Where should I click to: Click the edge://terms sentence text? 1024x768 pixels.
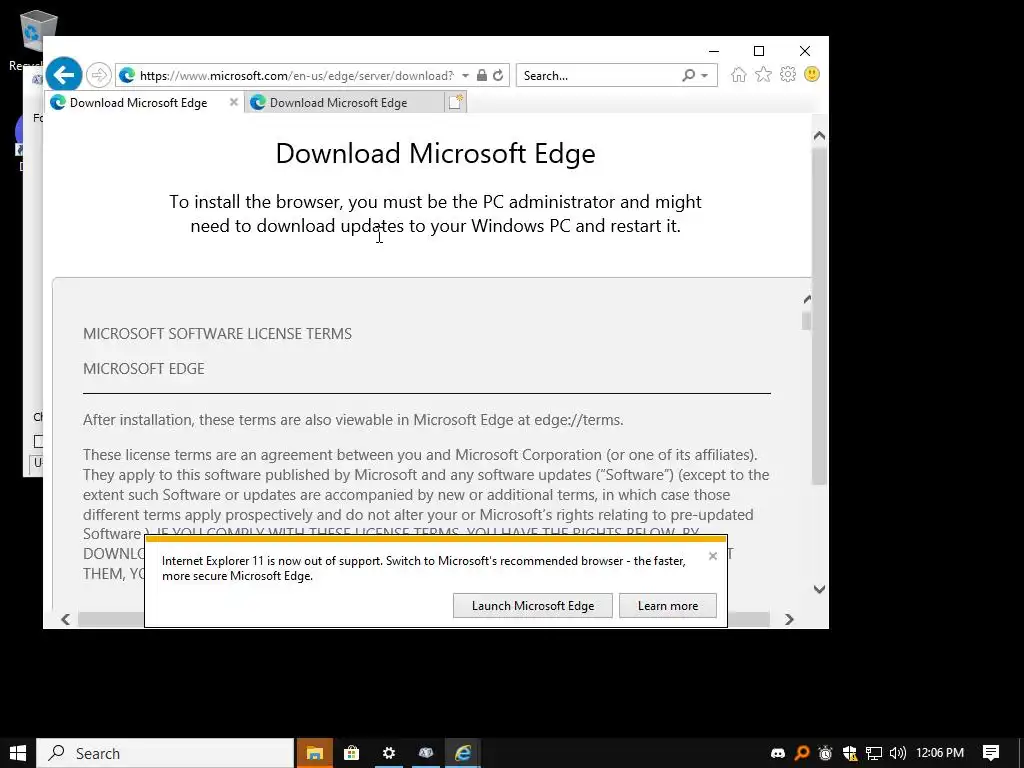353,420
